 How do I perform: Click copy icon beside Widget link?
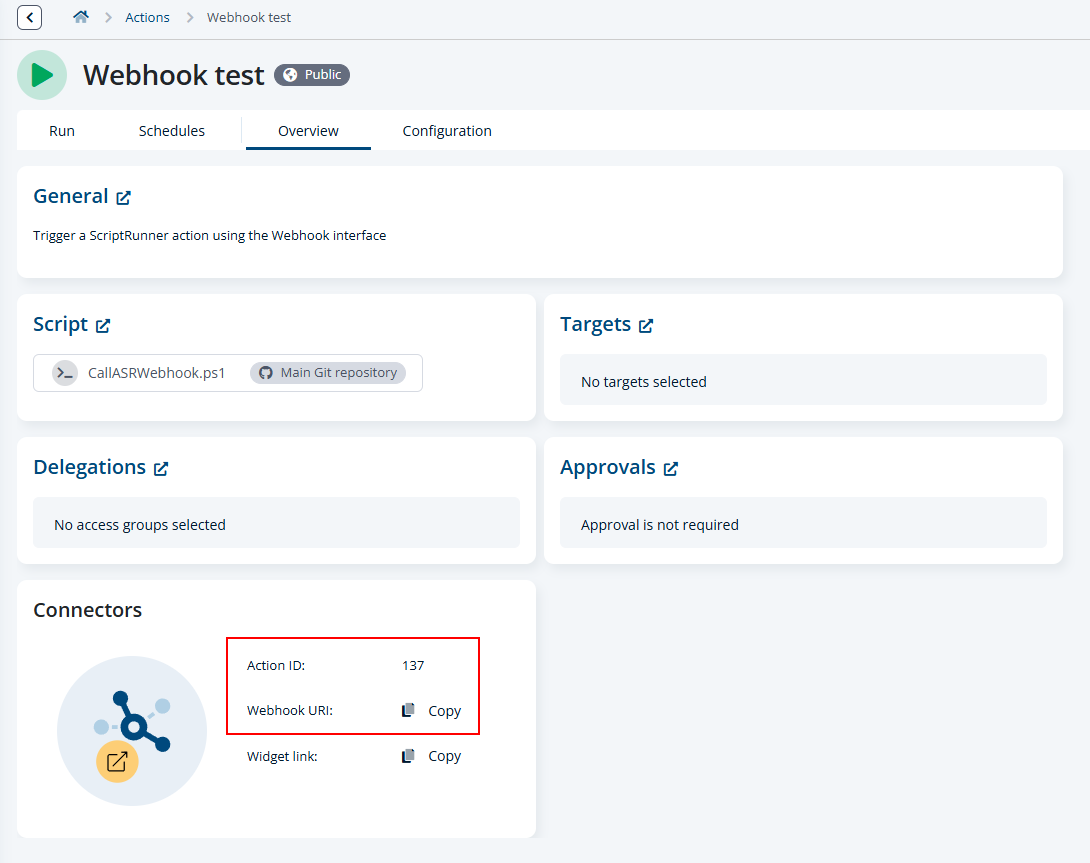[408, 756]
